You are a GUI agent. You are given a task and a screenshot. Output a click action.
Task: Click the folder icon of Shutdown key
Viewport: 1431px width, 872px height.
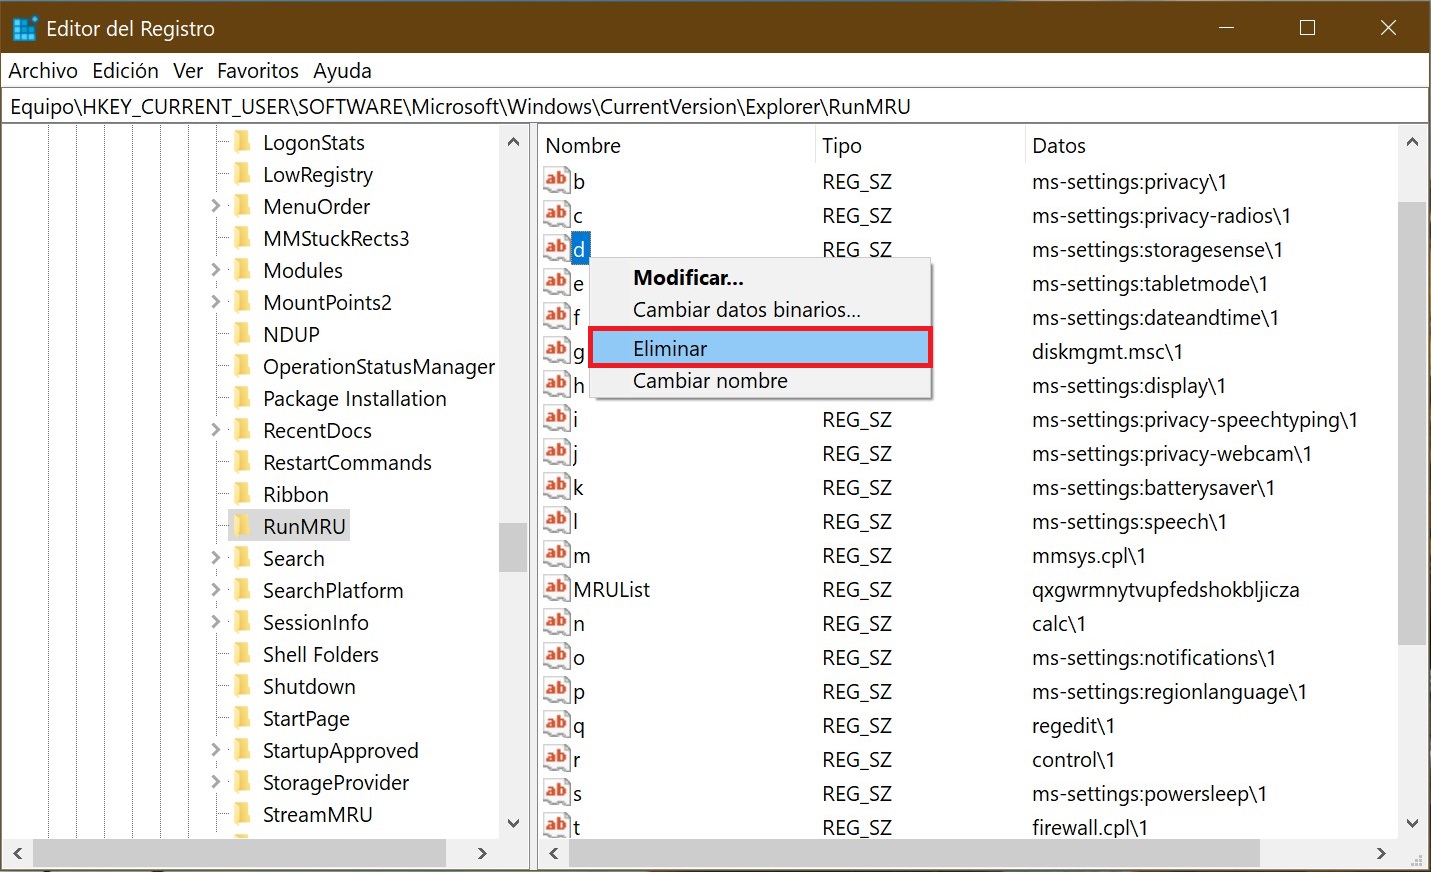[242, 685]
